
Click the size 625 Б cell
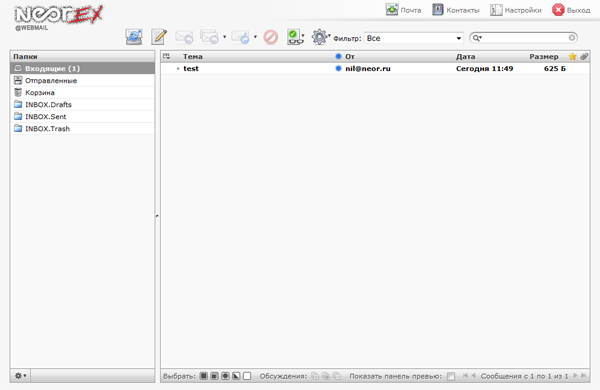554,69
